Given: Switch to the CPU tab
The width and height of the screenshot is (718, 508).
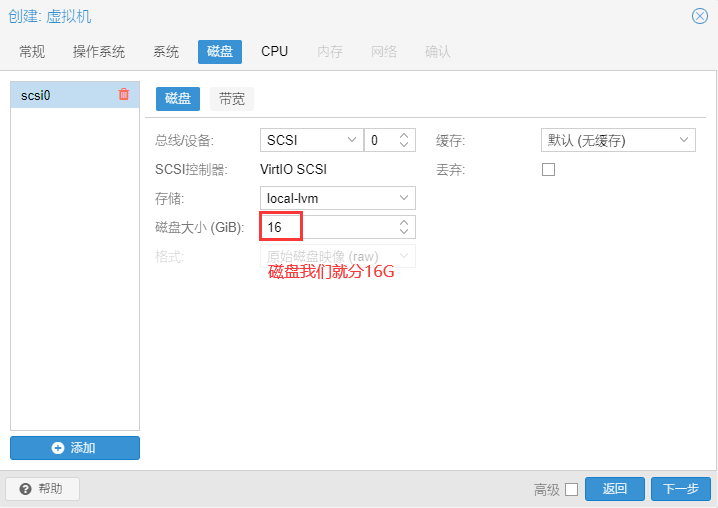Looking at the screenshot, I should [274, 51].
